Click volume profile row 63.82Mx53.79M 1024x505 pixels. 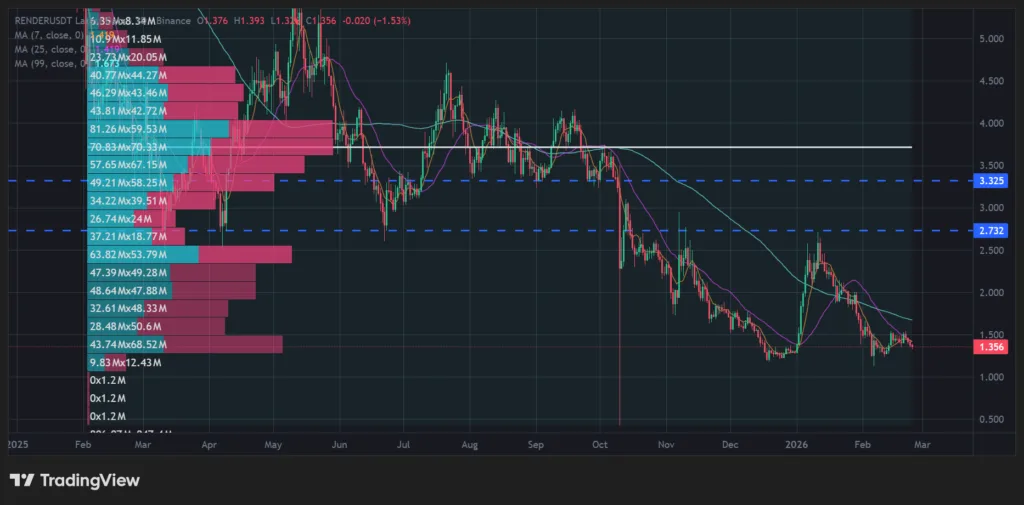[189, 255]
